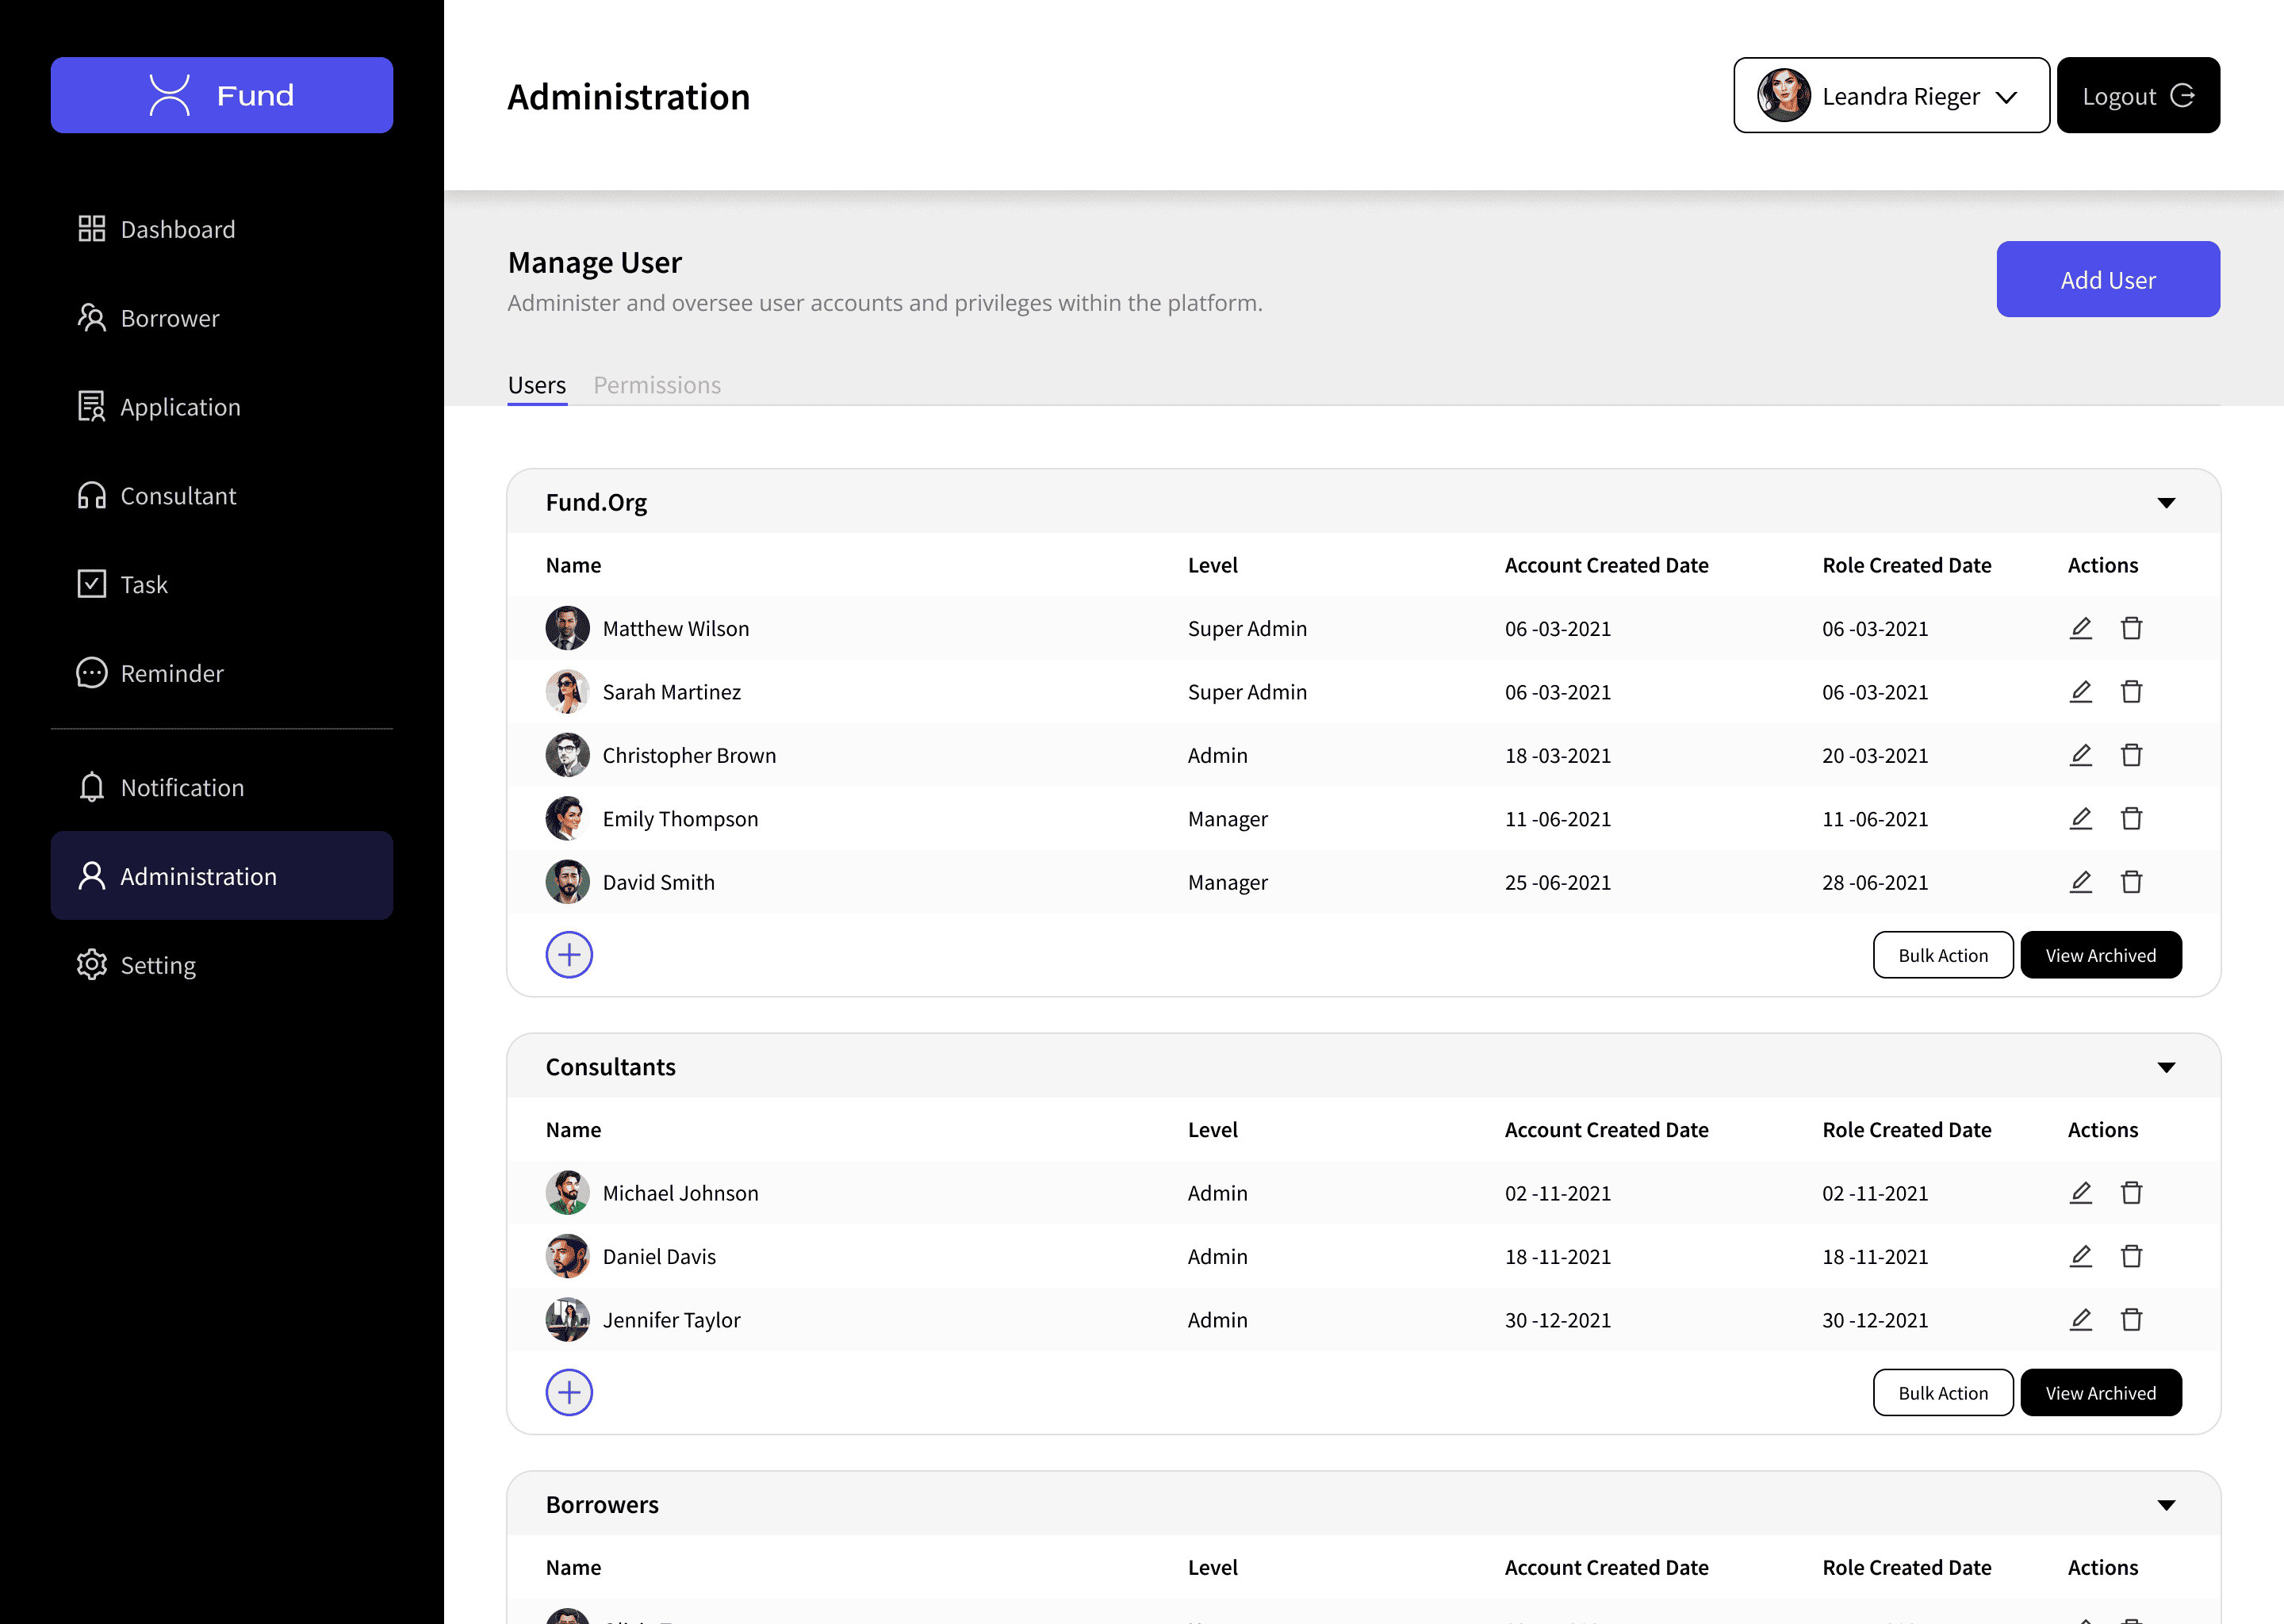Click trash icon for David Smith

tap(2131, 882)
